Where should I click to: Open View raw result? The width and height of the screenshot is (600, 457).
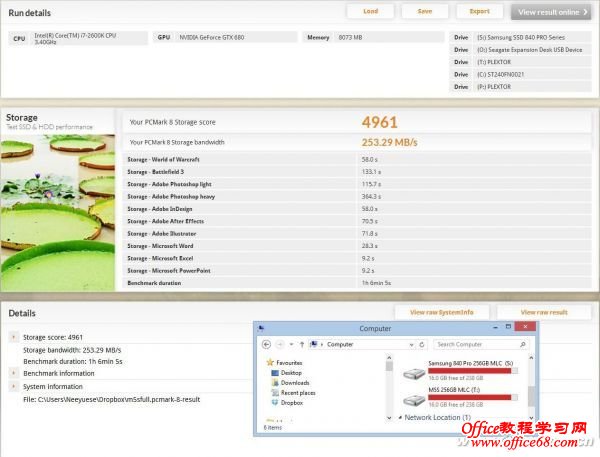[x=544, y=312]
